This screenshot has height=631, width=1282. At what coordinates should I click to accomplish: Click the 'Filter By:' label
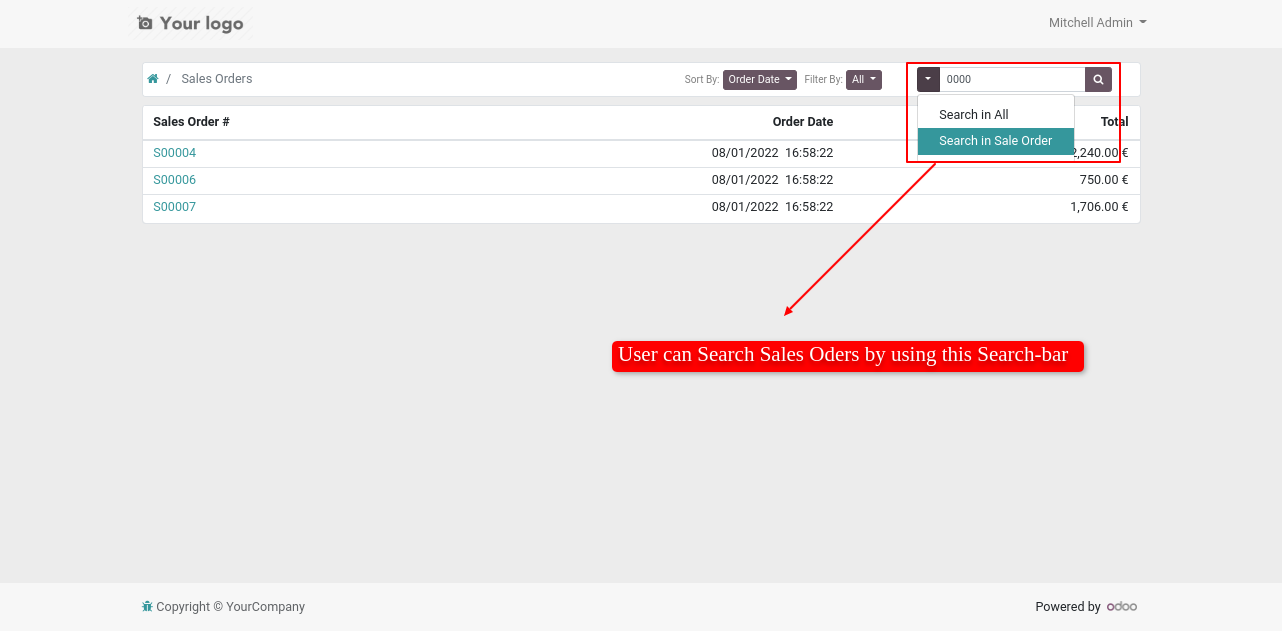824,80
